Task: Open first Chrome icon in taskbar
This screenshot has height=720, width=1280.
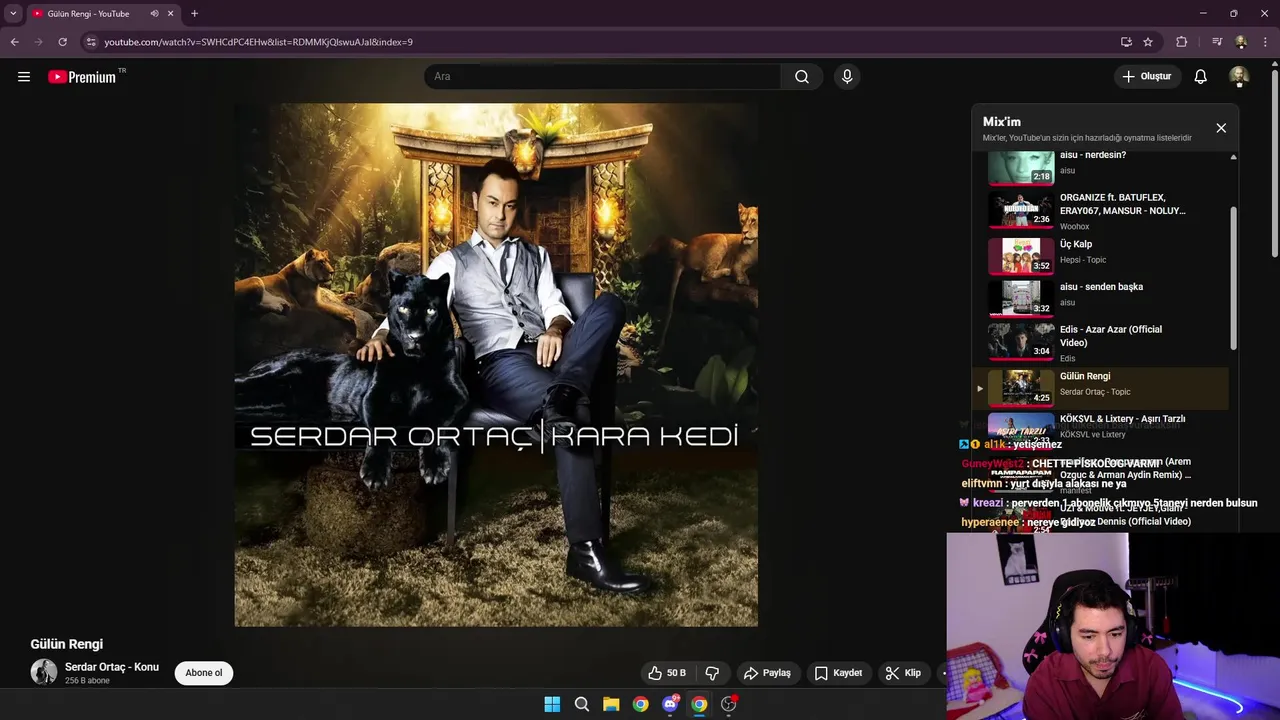Action: click(x=641, y=704)
